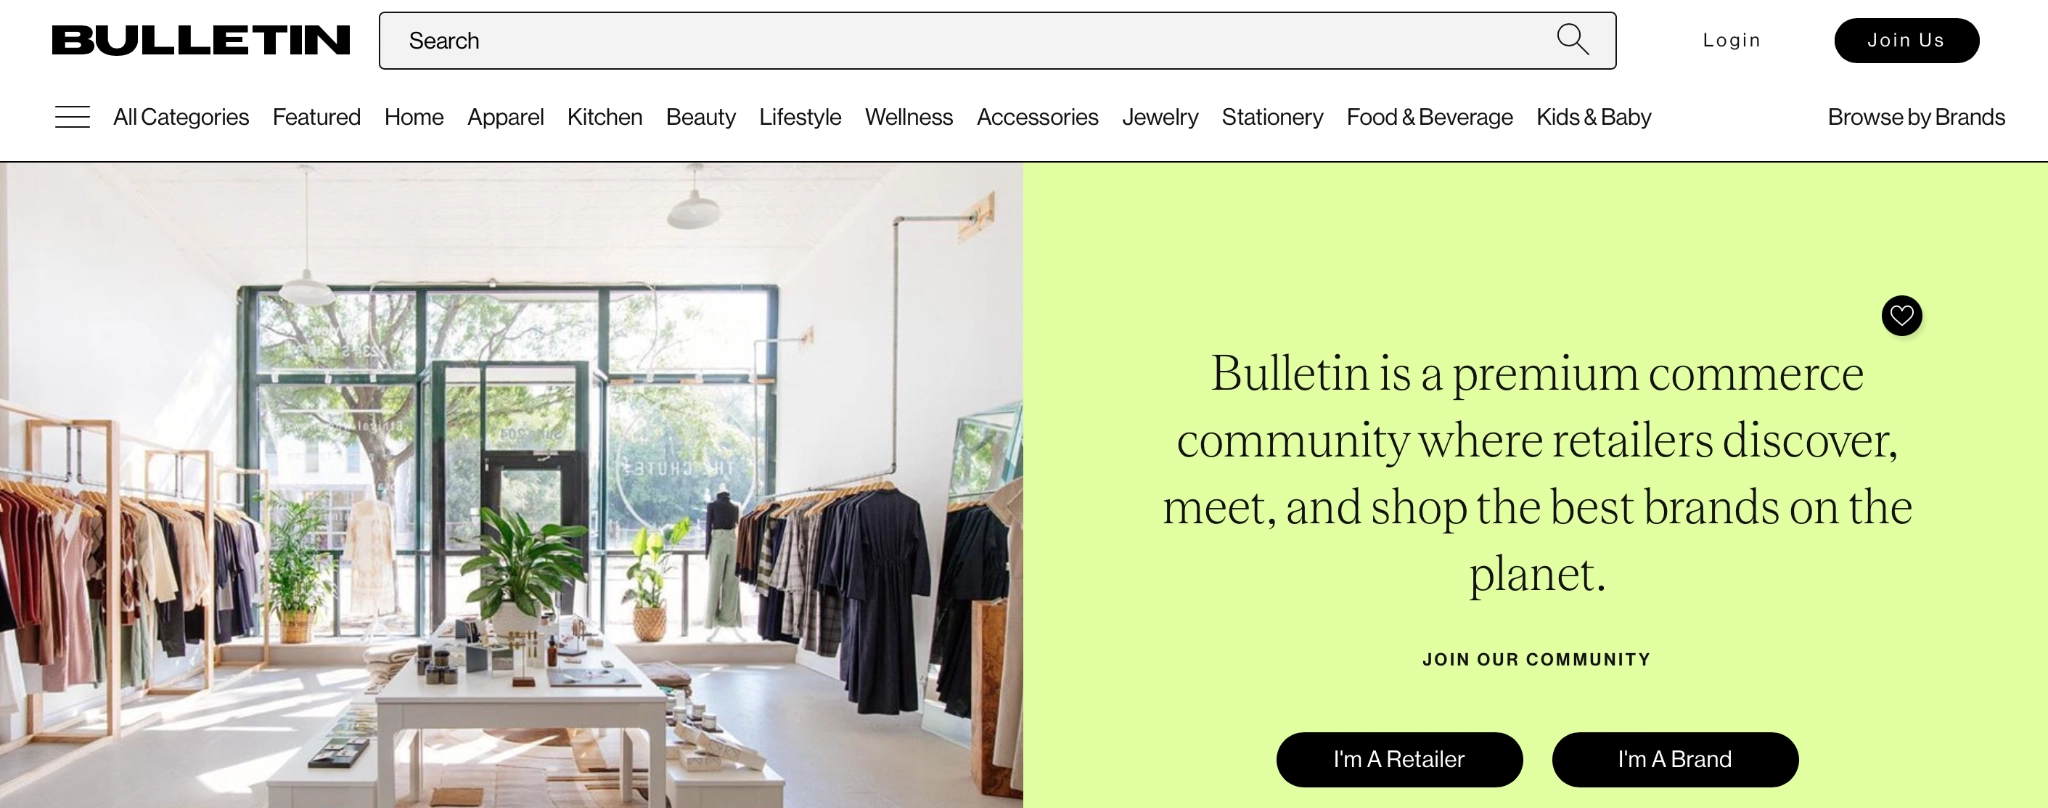The image size is (2048, 808).
Task: Select the Apparel category
Action: click(x=505, y=117)
